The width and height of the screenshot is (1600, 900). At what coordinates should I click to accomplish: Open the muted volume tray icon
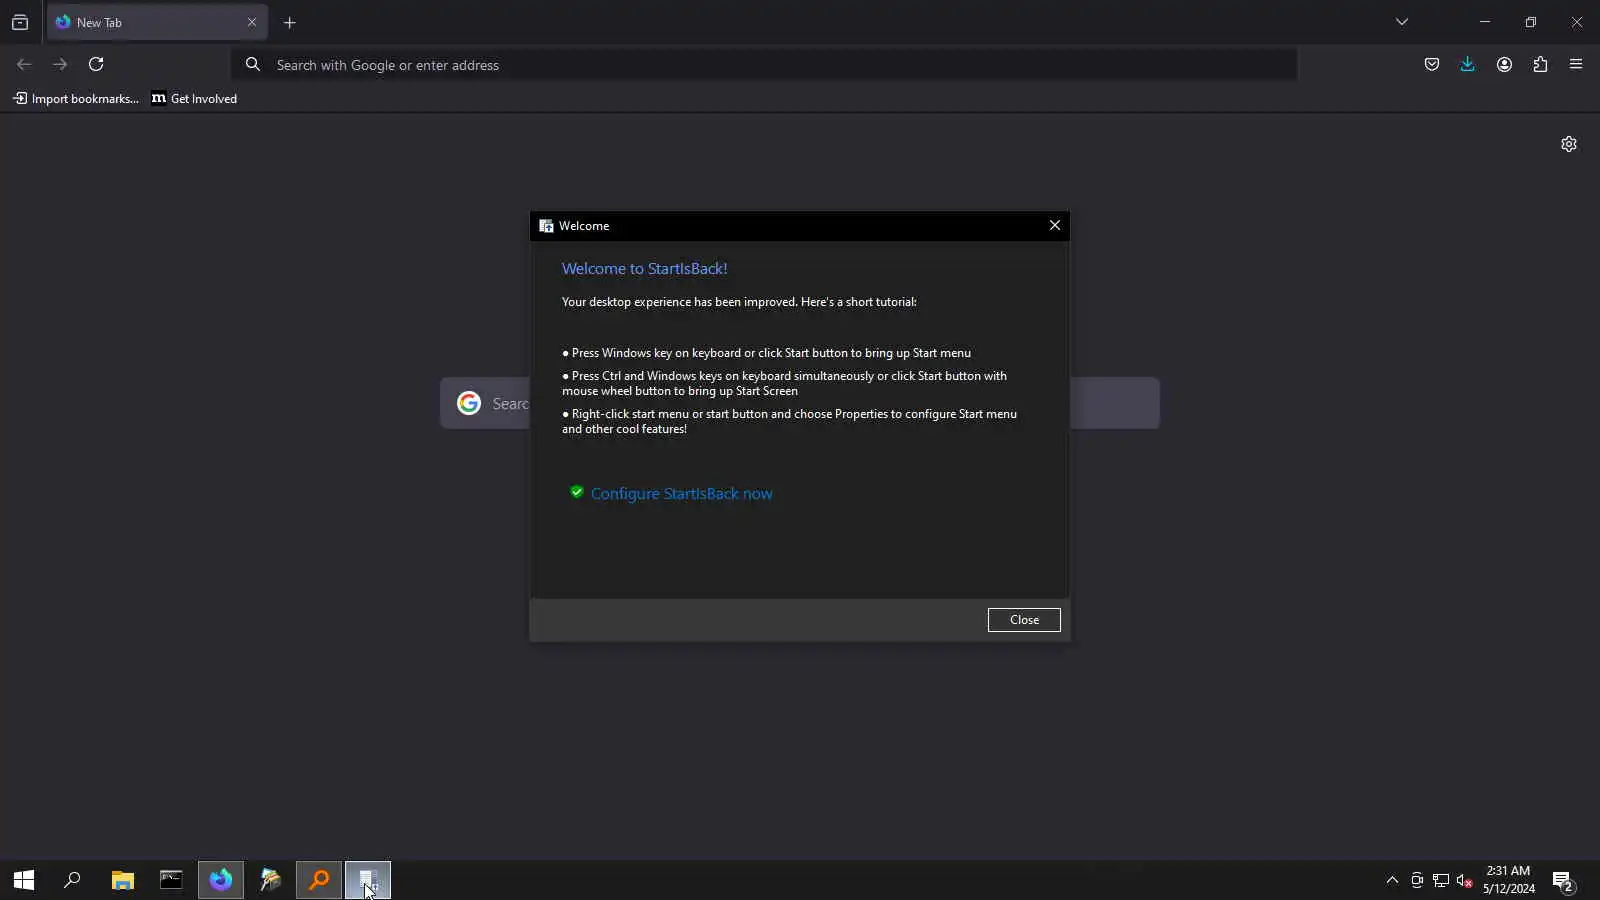(x=1465, y=880)
